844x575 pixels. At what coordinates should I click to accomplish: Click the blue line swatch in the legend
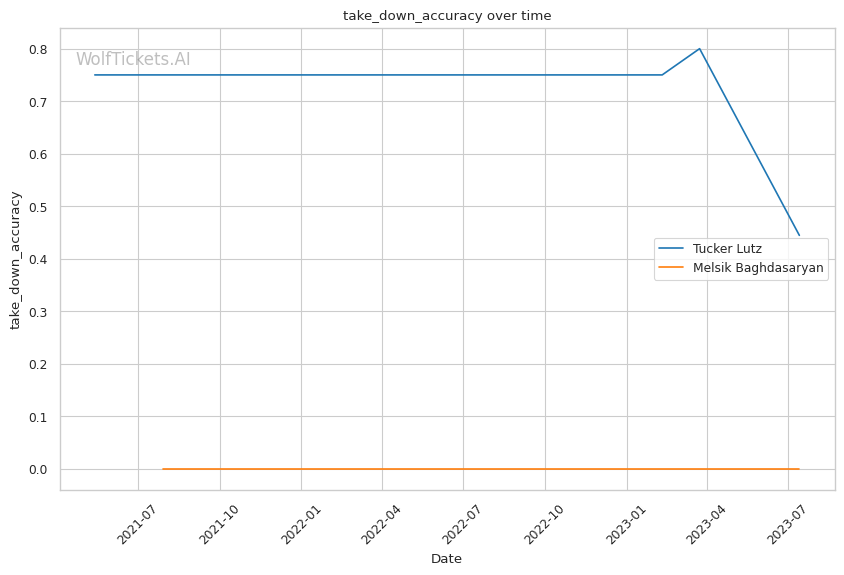671,248
